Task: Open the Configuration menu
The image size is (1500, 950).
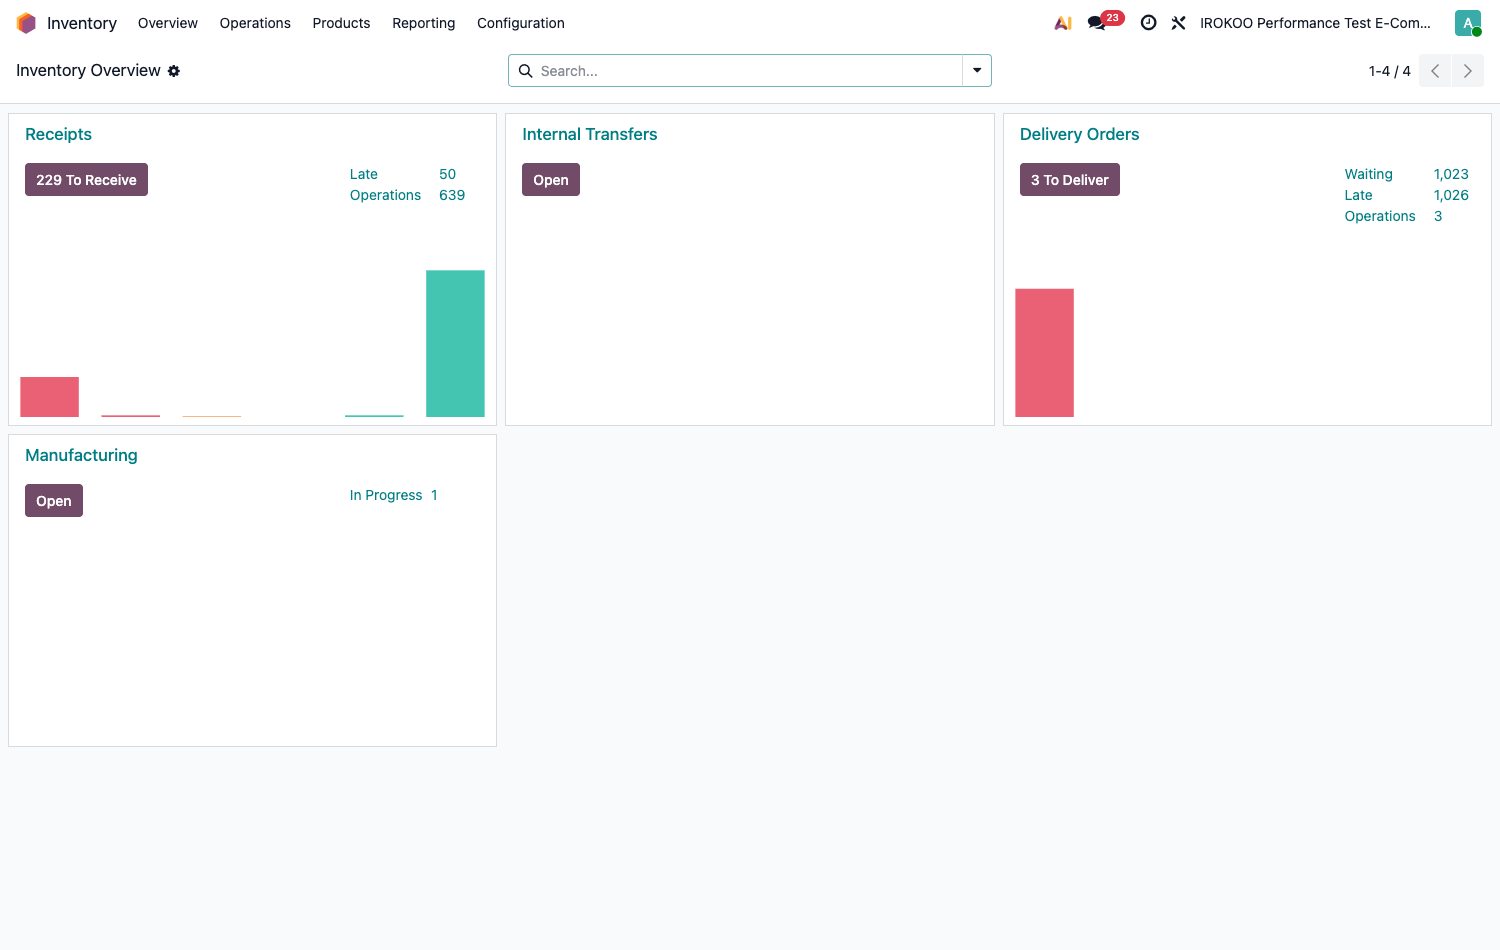Action: point(521,23)
